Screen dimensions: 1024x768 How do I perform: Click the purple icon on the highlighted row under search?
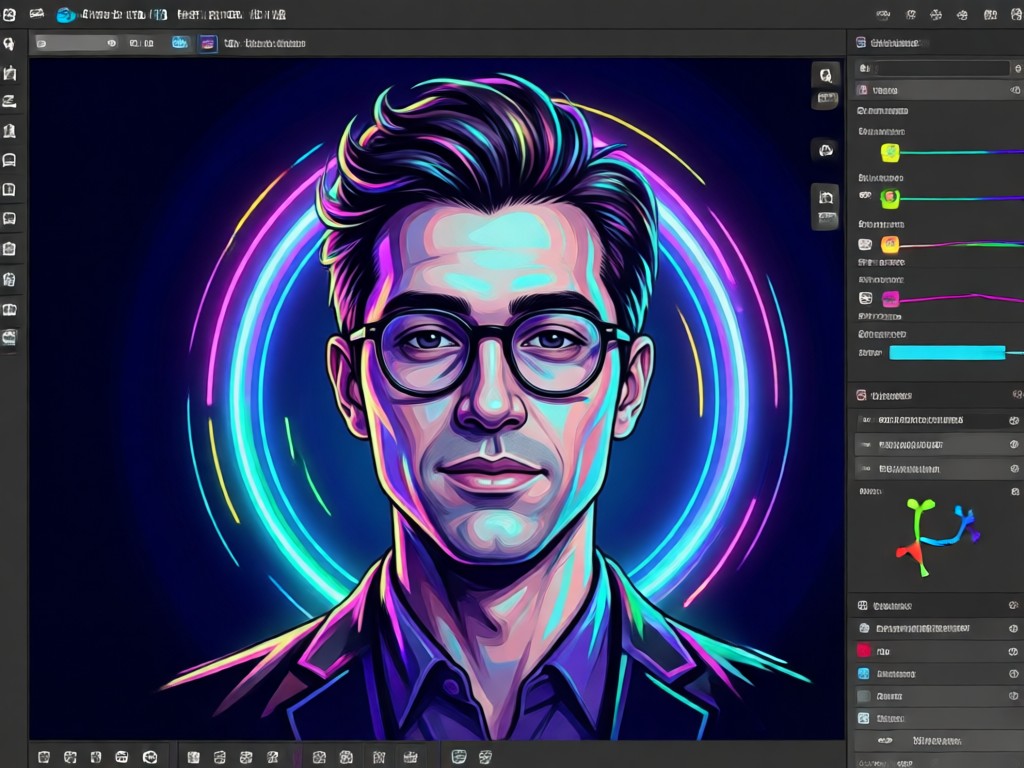pyautogui.click(x=862, y=90)
